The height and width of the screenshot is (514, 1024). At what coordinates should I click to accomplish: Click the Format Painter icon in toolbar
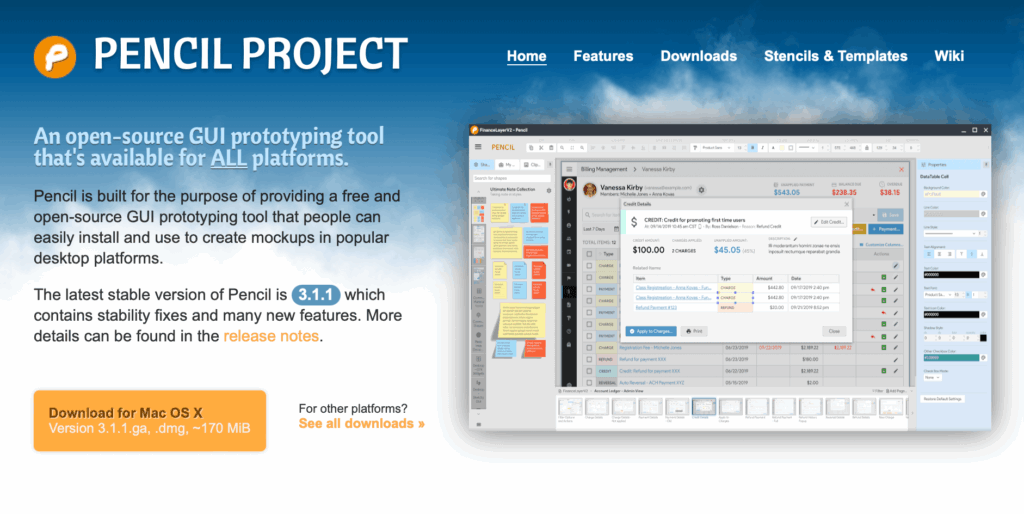pos(695,148)
